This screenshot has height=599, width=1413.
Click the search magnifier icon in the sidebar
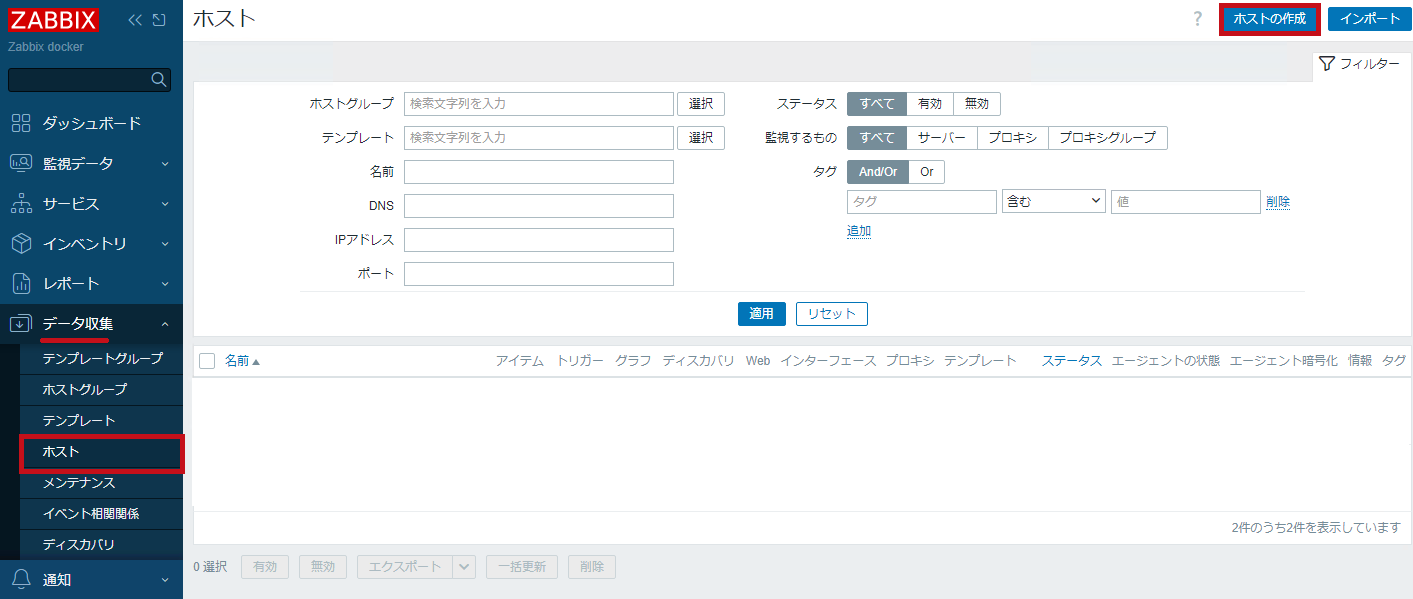(x=158, y=79)
